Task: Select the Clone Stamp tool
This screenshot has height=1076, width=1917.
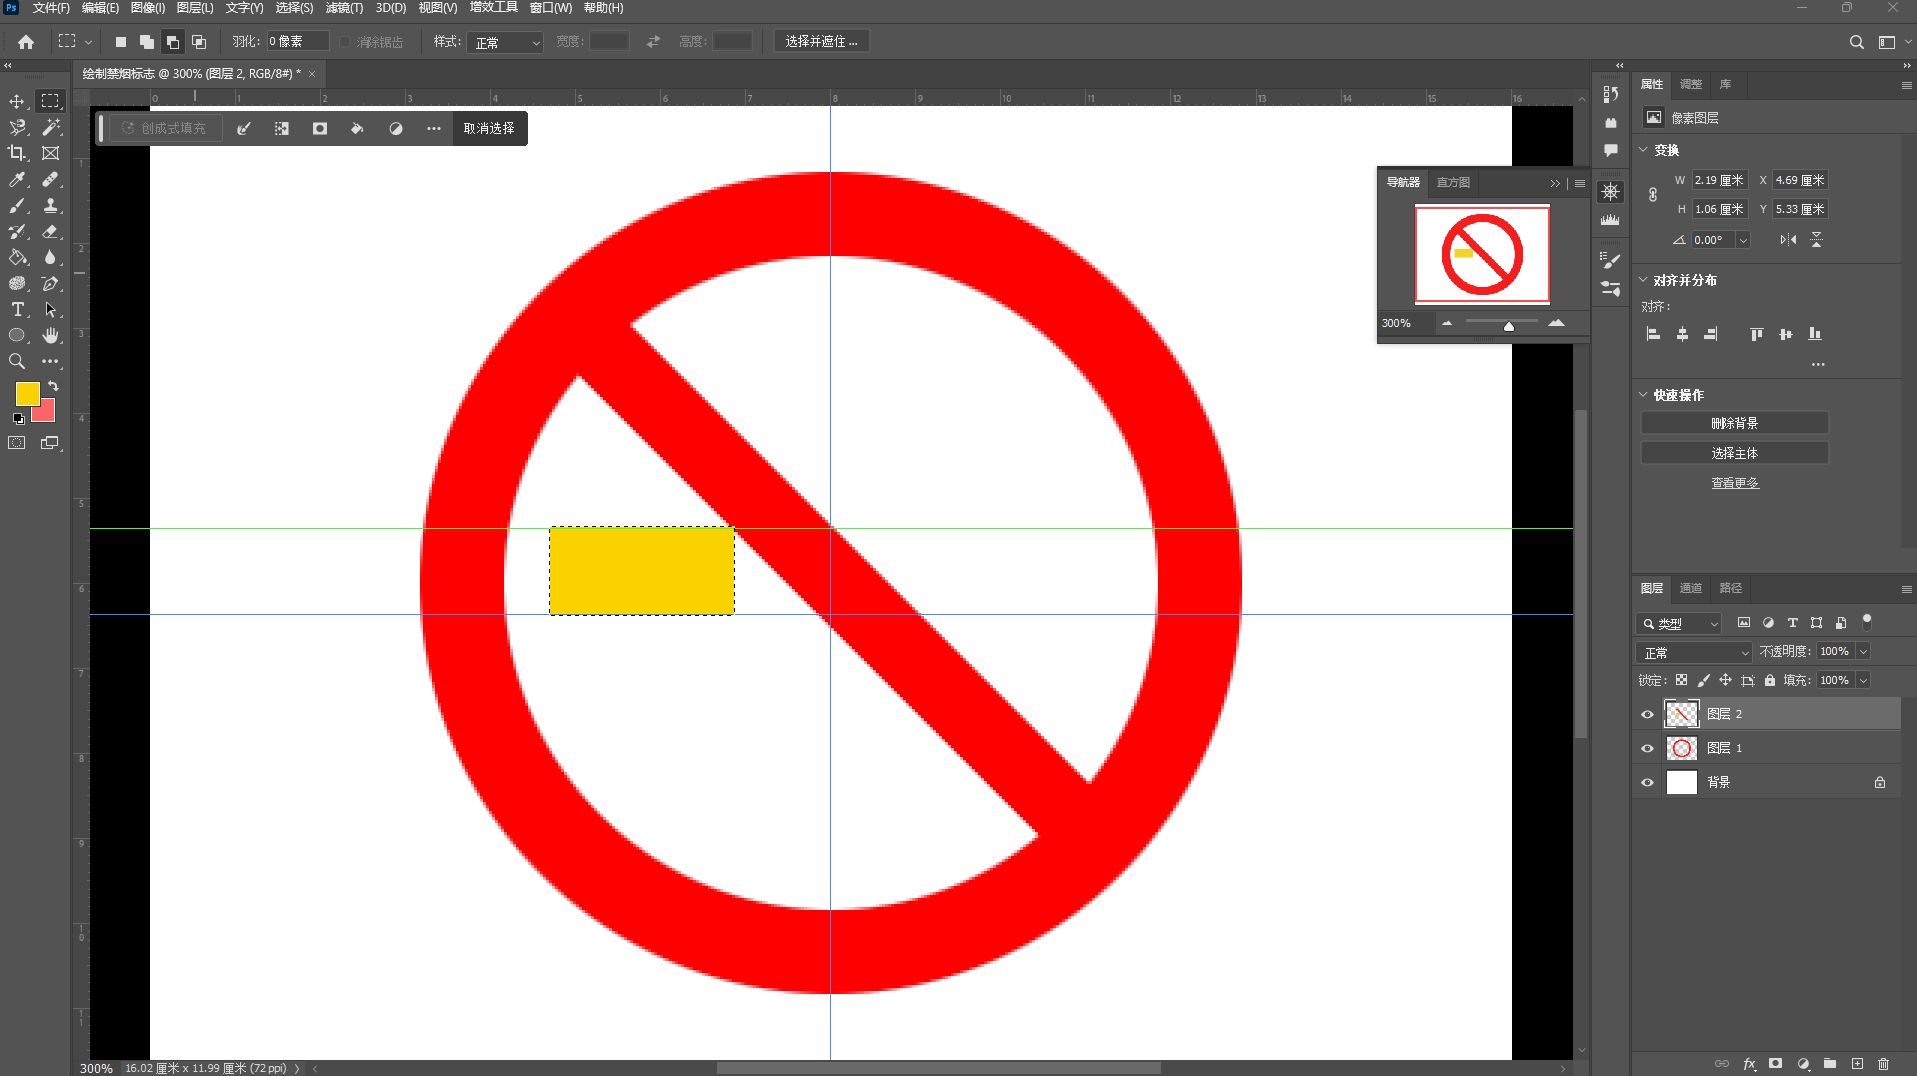Action: click(x=50, y=205)
